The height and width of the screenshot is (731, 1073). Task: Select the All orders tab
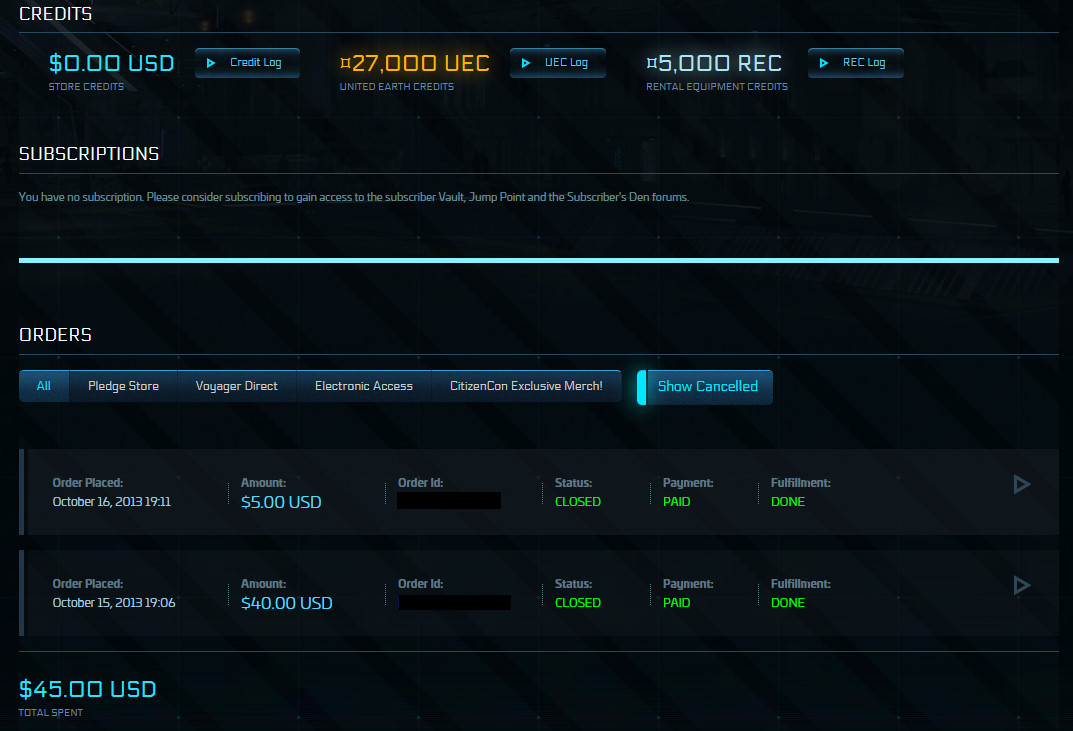click(x=44, y=386)
